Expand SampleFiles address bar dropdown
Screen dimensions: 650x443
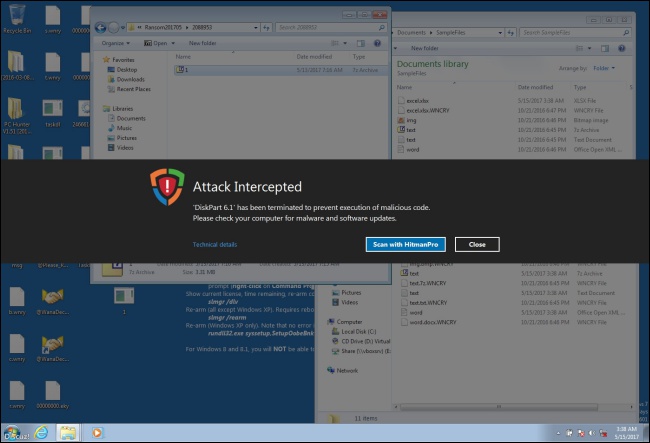(500, 32)
